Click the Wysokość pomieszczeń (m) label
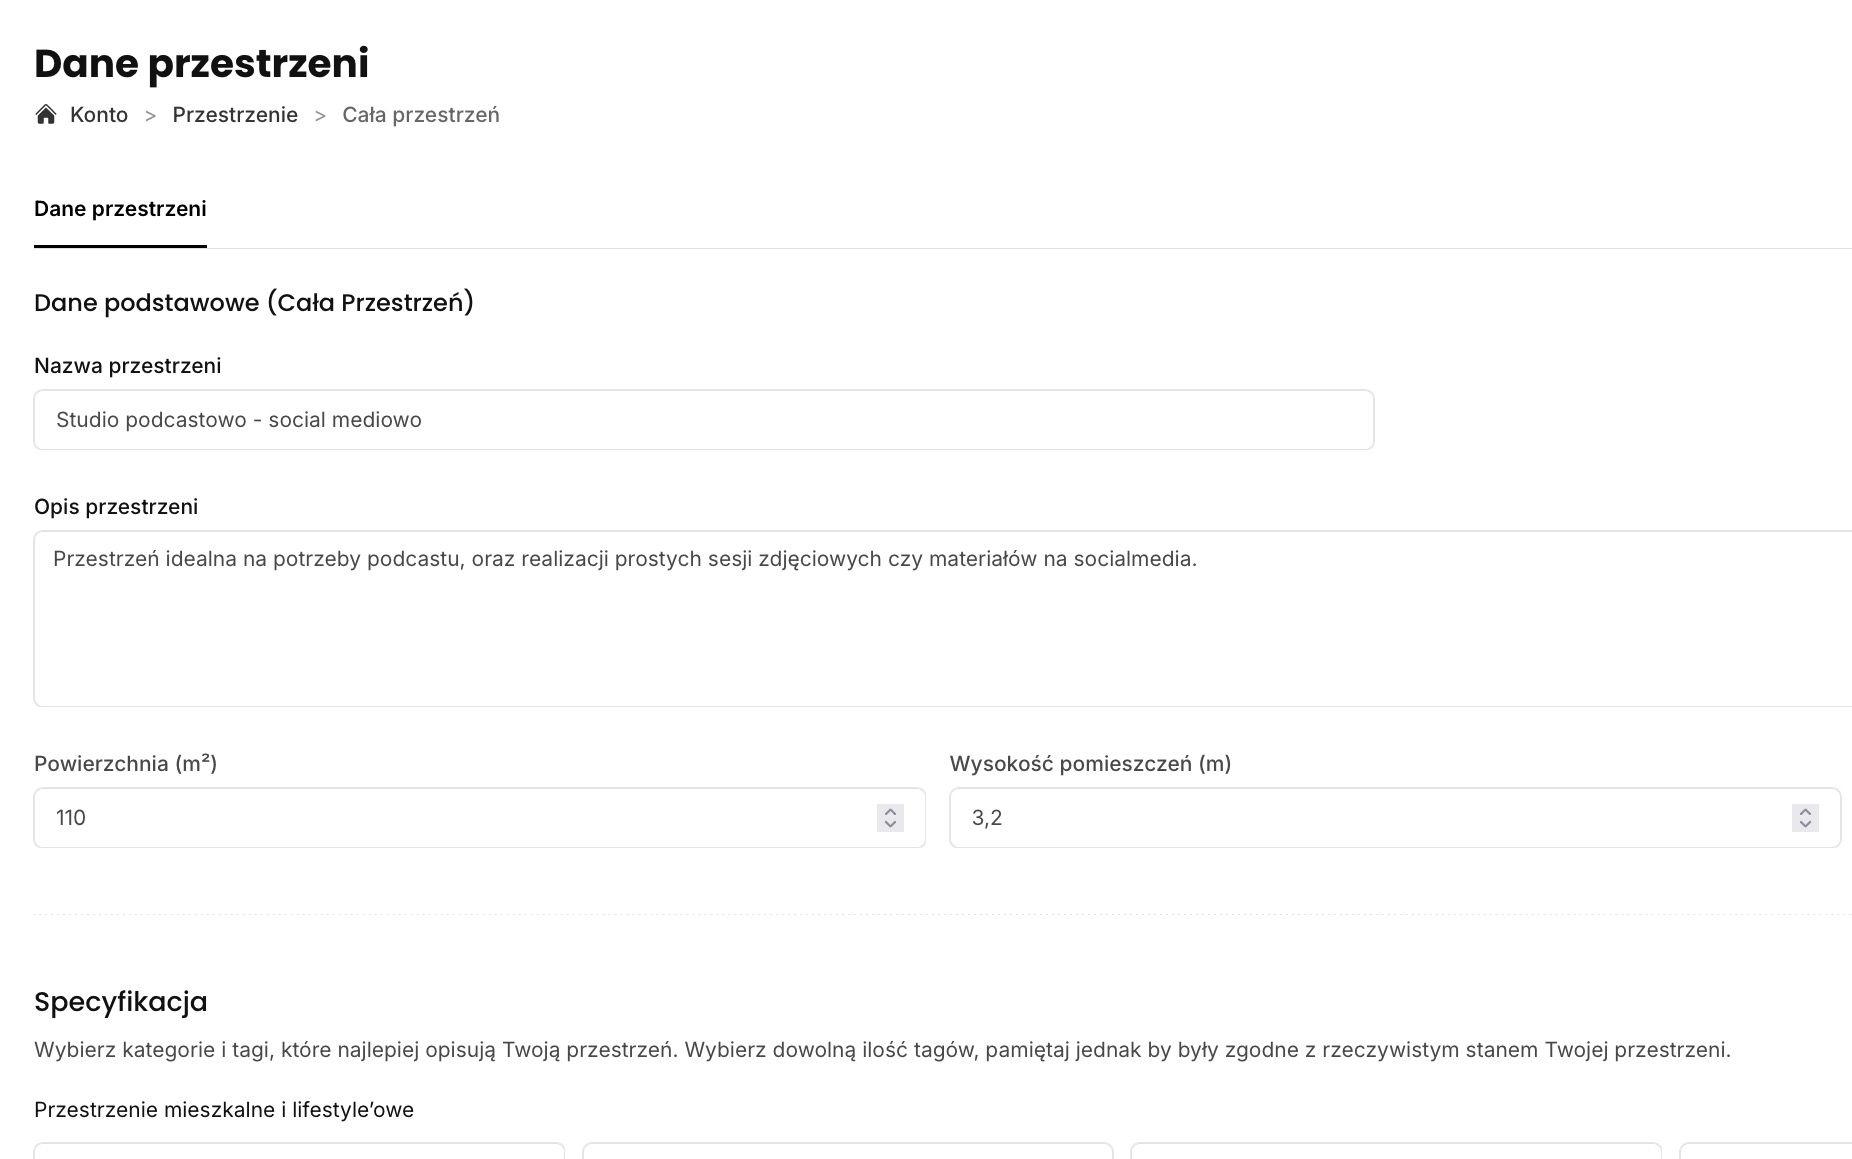Viewport: 1852px width, 1159px height. pos(1090,764)
